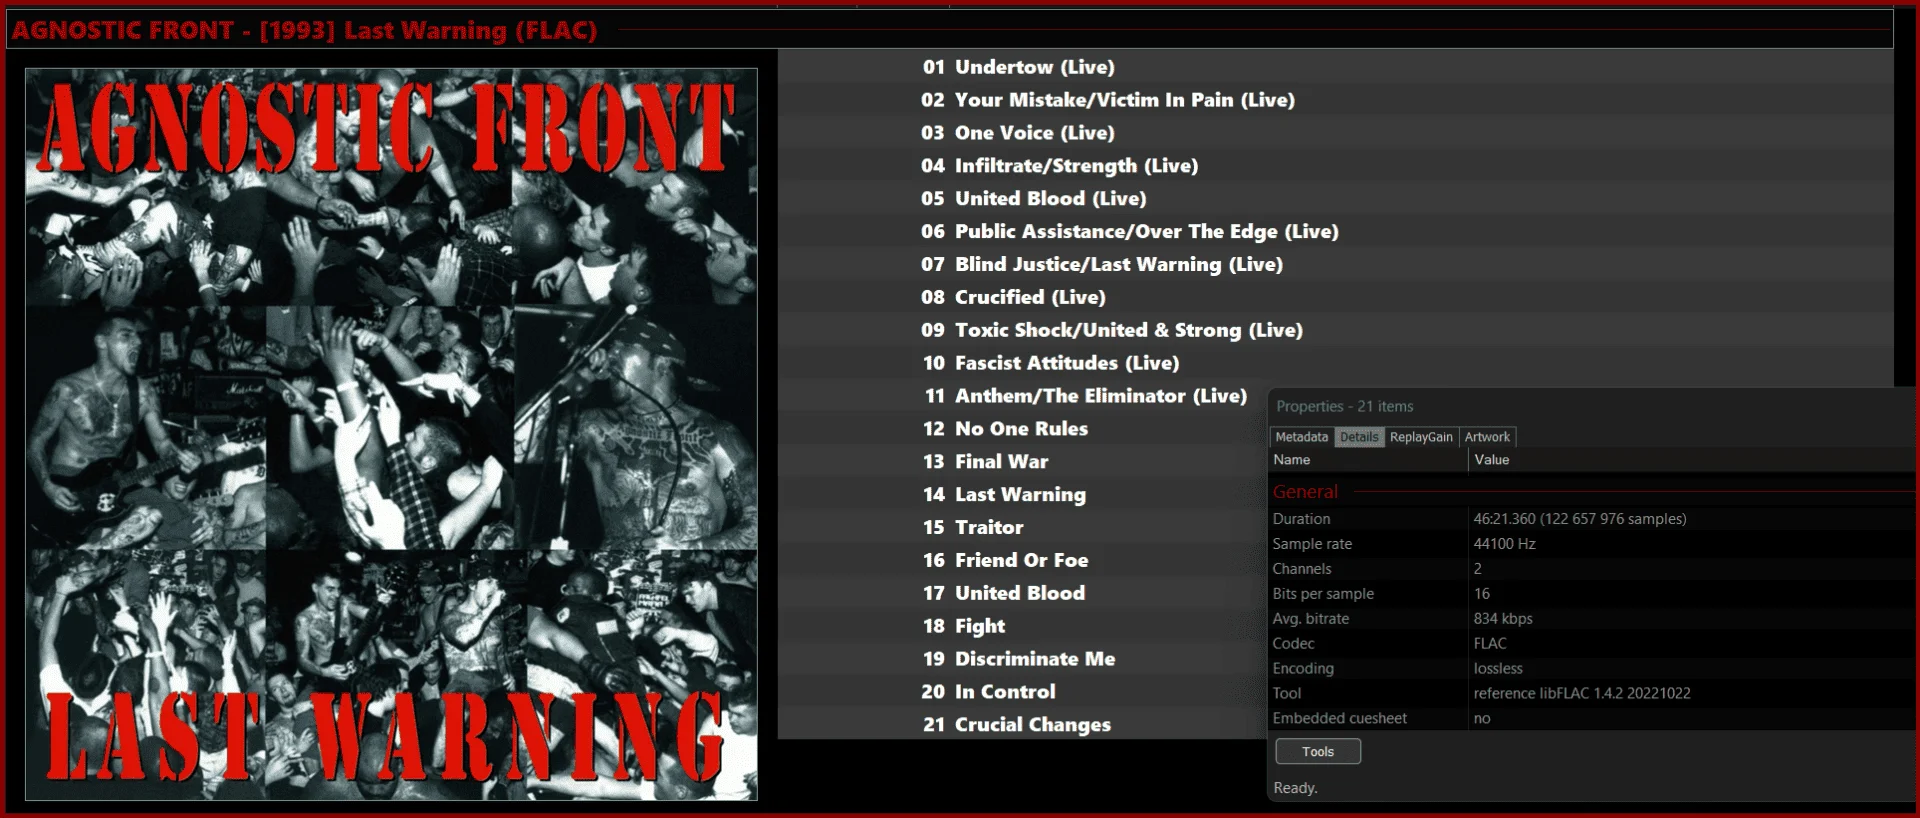Click the 'Properties - 21 items' title

tap(1345, 407)
